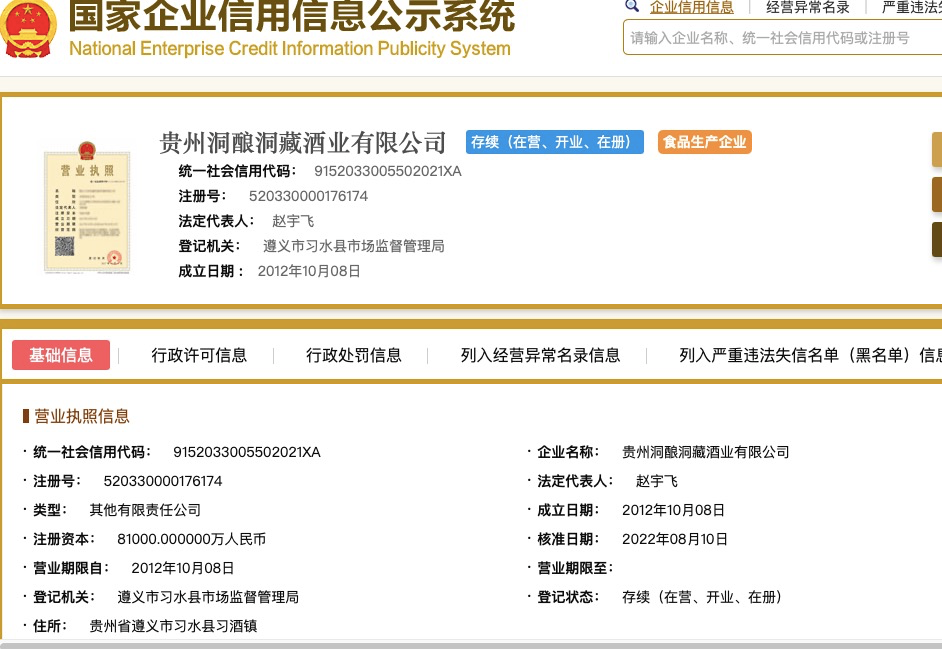The height and width of the screenshot is (649, 942).
Task: Select the 经营异常名录 search category
Action: (x=807, y=7)
